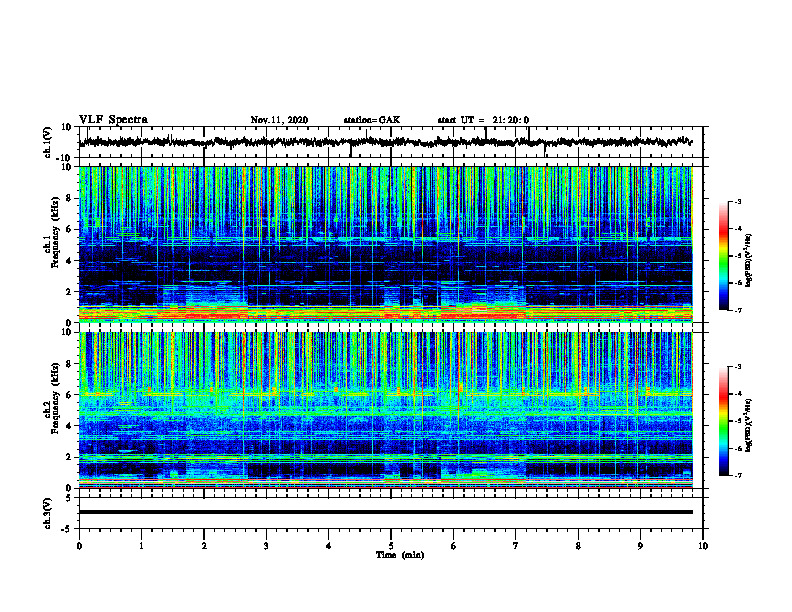The height and width of the screenshot is (612, 792).
Task: Click time axis tick label "7"
Action: [516, 546]
